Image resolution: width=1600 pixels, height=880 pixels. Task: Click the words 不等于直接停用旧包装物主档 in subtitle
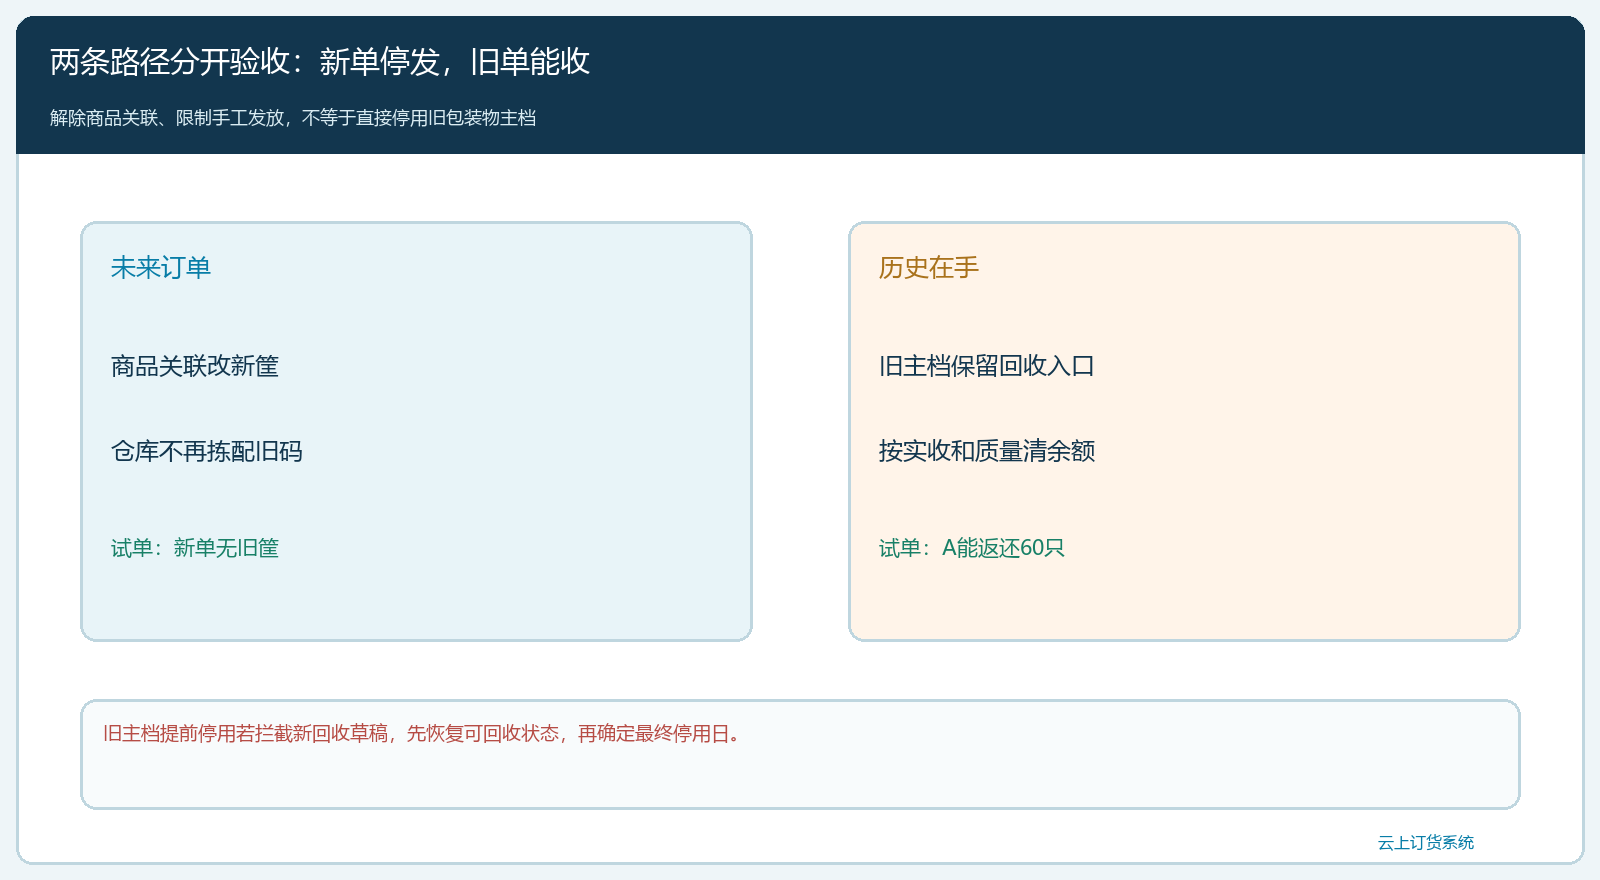click(419, 118)
